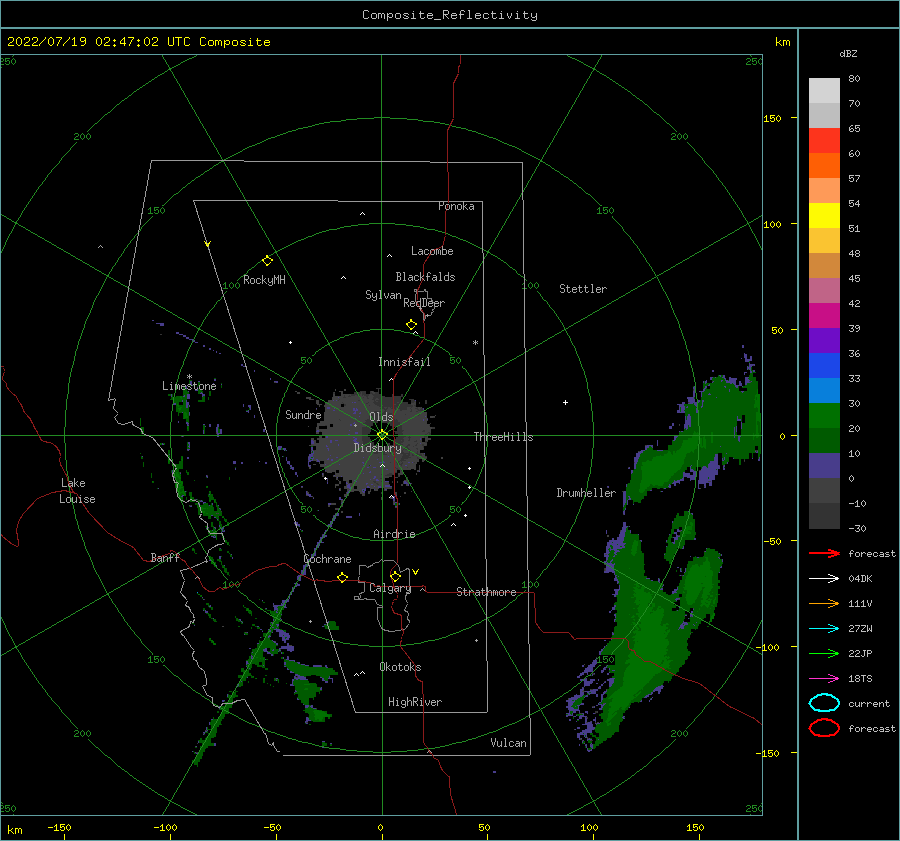The image size is (900, 841).
Task: Click the white 04DK arrow legend icon
Action: coord(824,579)
